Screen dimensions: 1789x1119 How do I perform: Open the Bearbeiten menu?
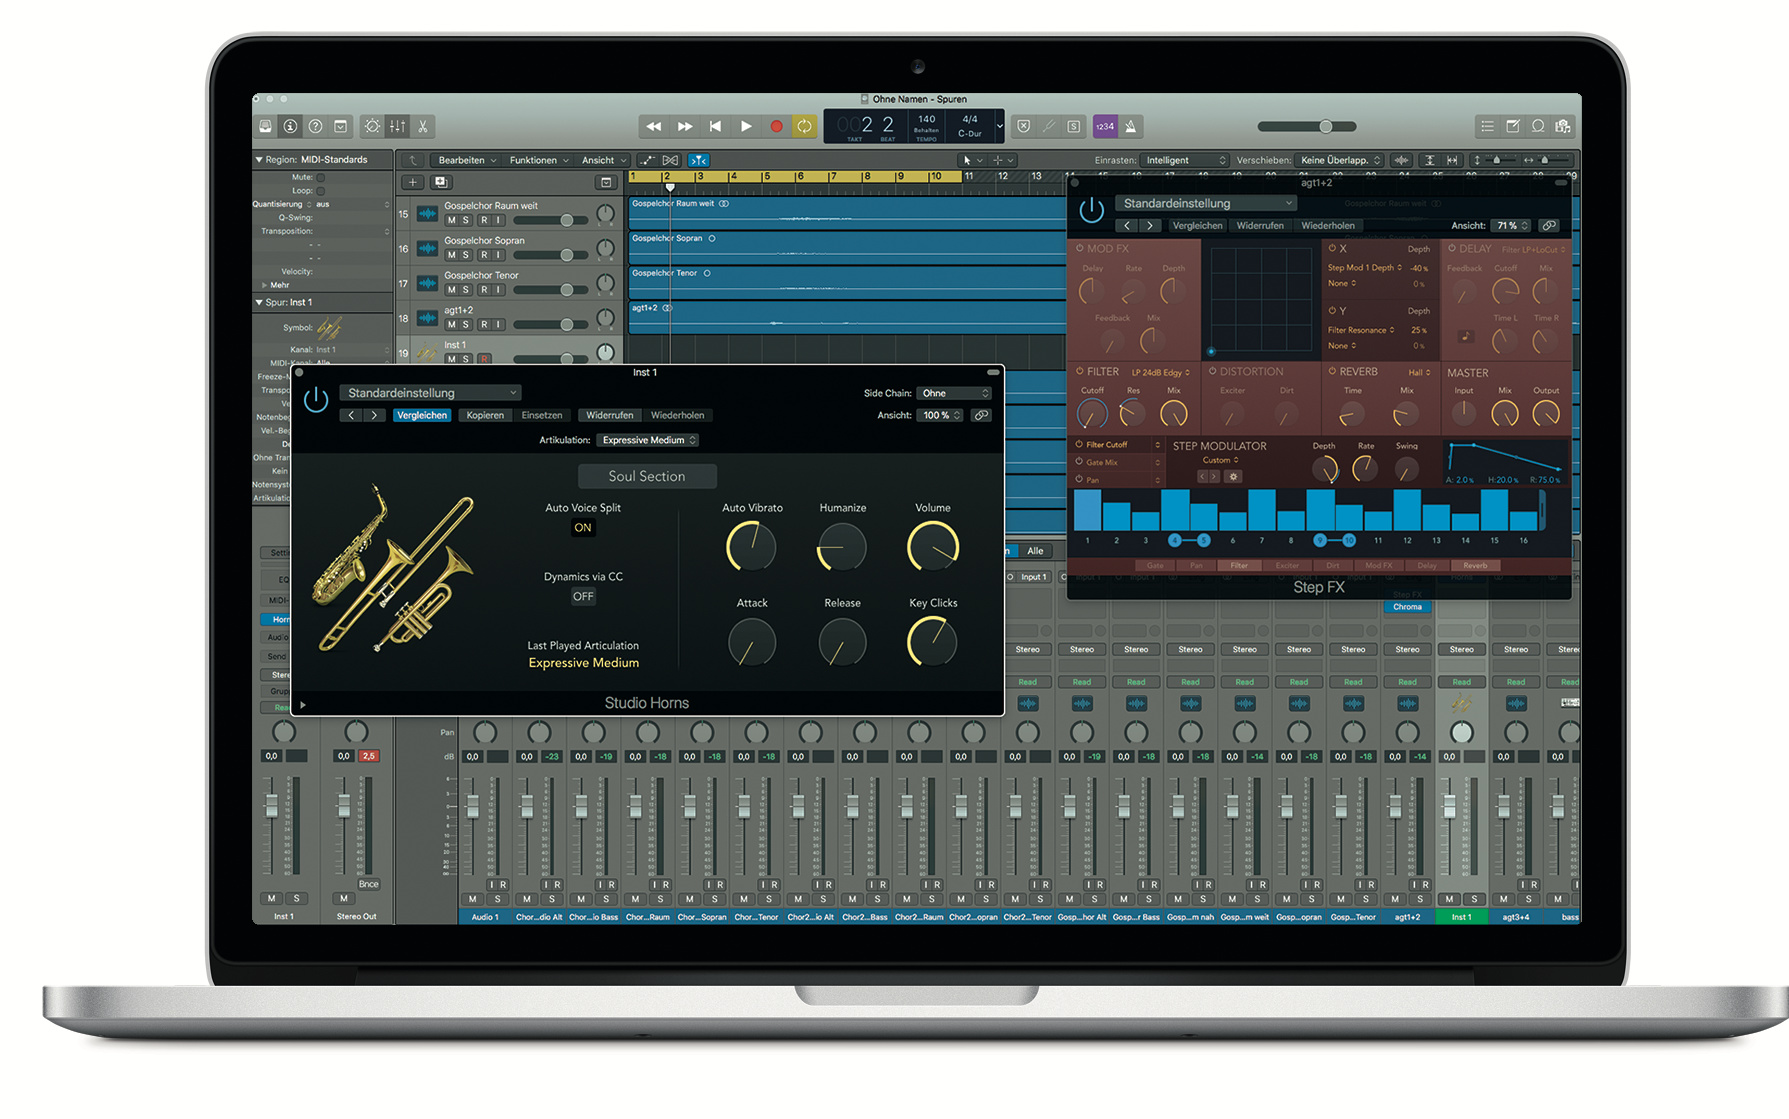(x=466, y=160)
